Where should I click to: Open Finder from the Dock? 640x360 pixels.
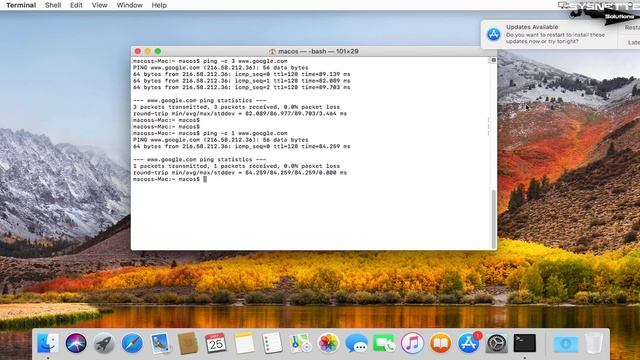point(48,343)
